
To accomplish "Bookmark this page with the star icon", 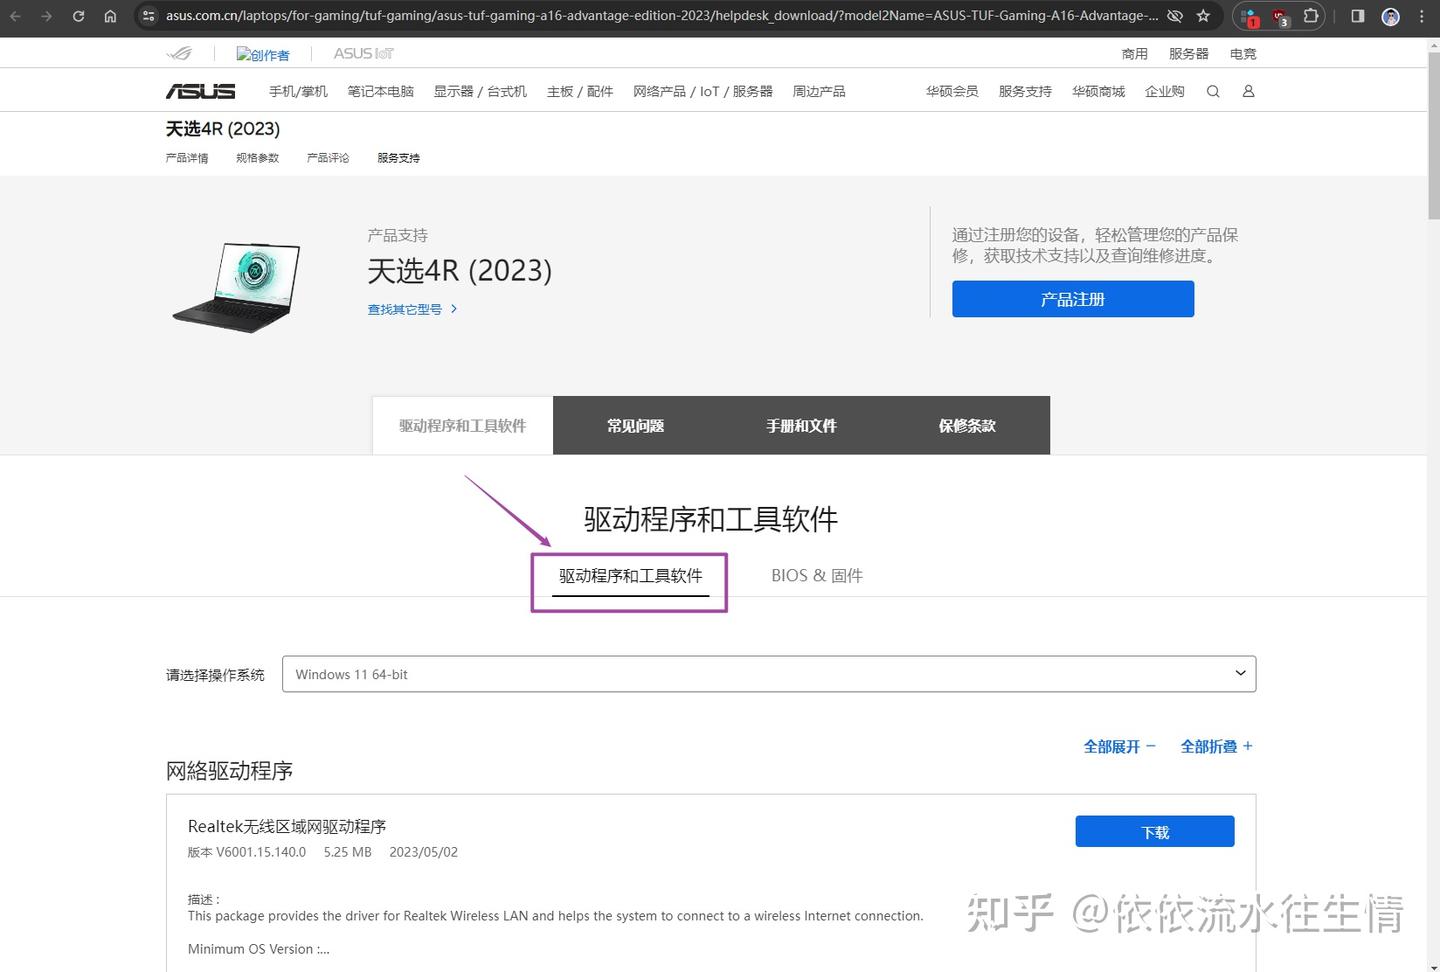I will [x=1203, y=16].
